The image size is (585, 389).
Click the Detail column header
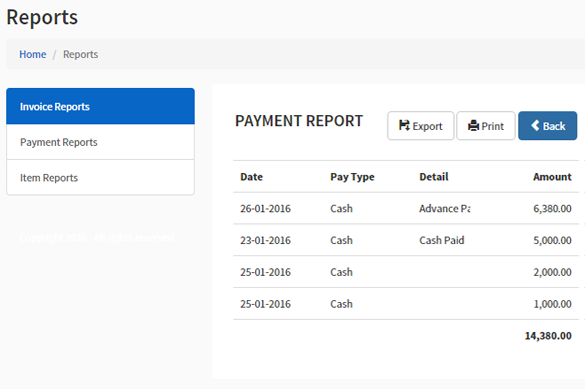click(x=434, y=177)
